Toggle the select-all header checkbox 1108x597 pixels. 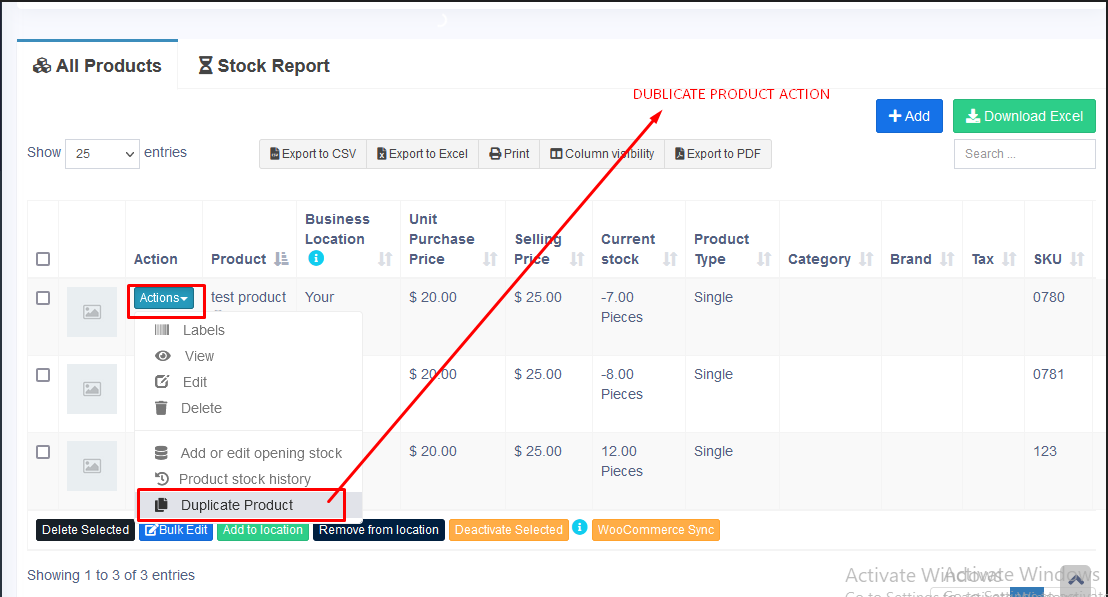coord(43,259)
